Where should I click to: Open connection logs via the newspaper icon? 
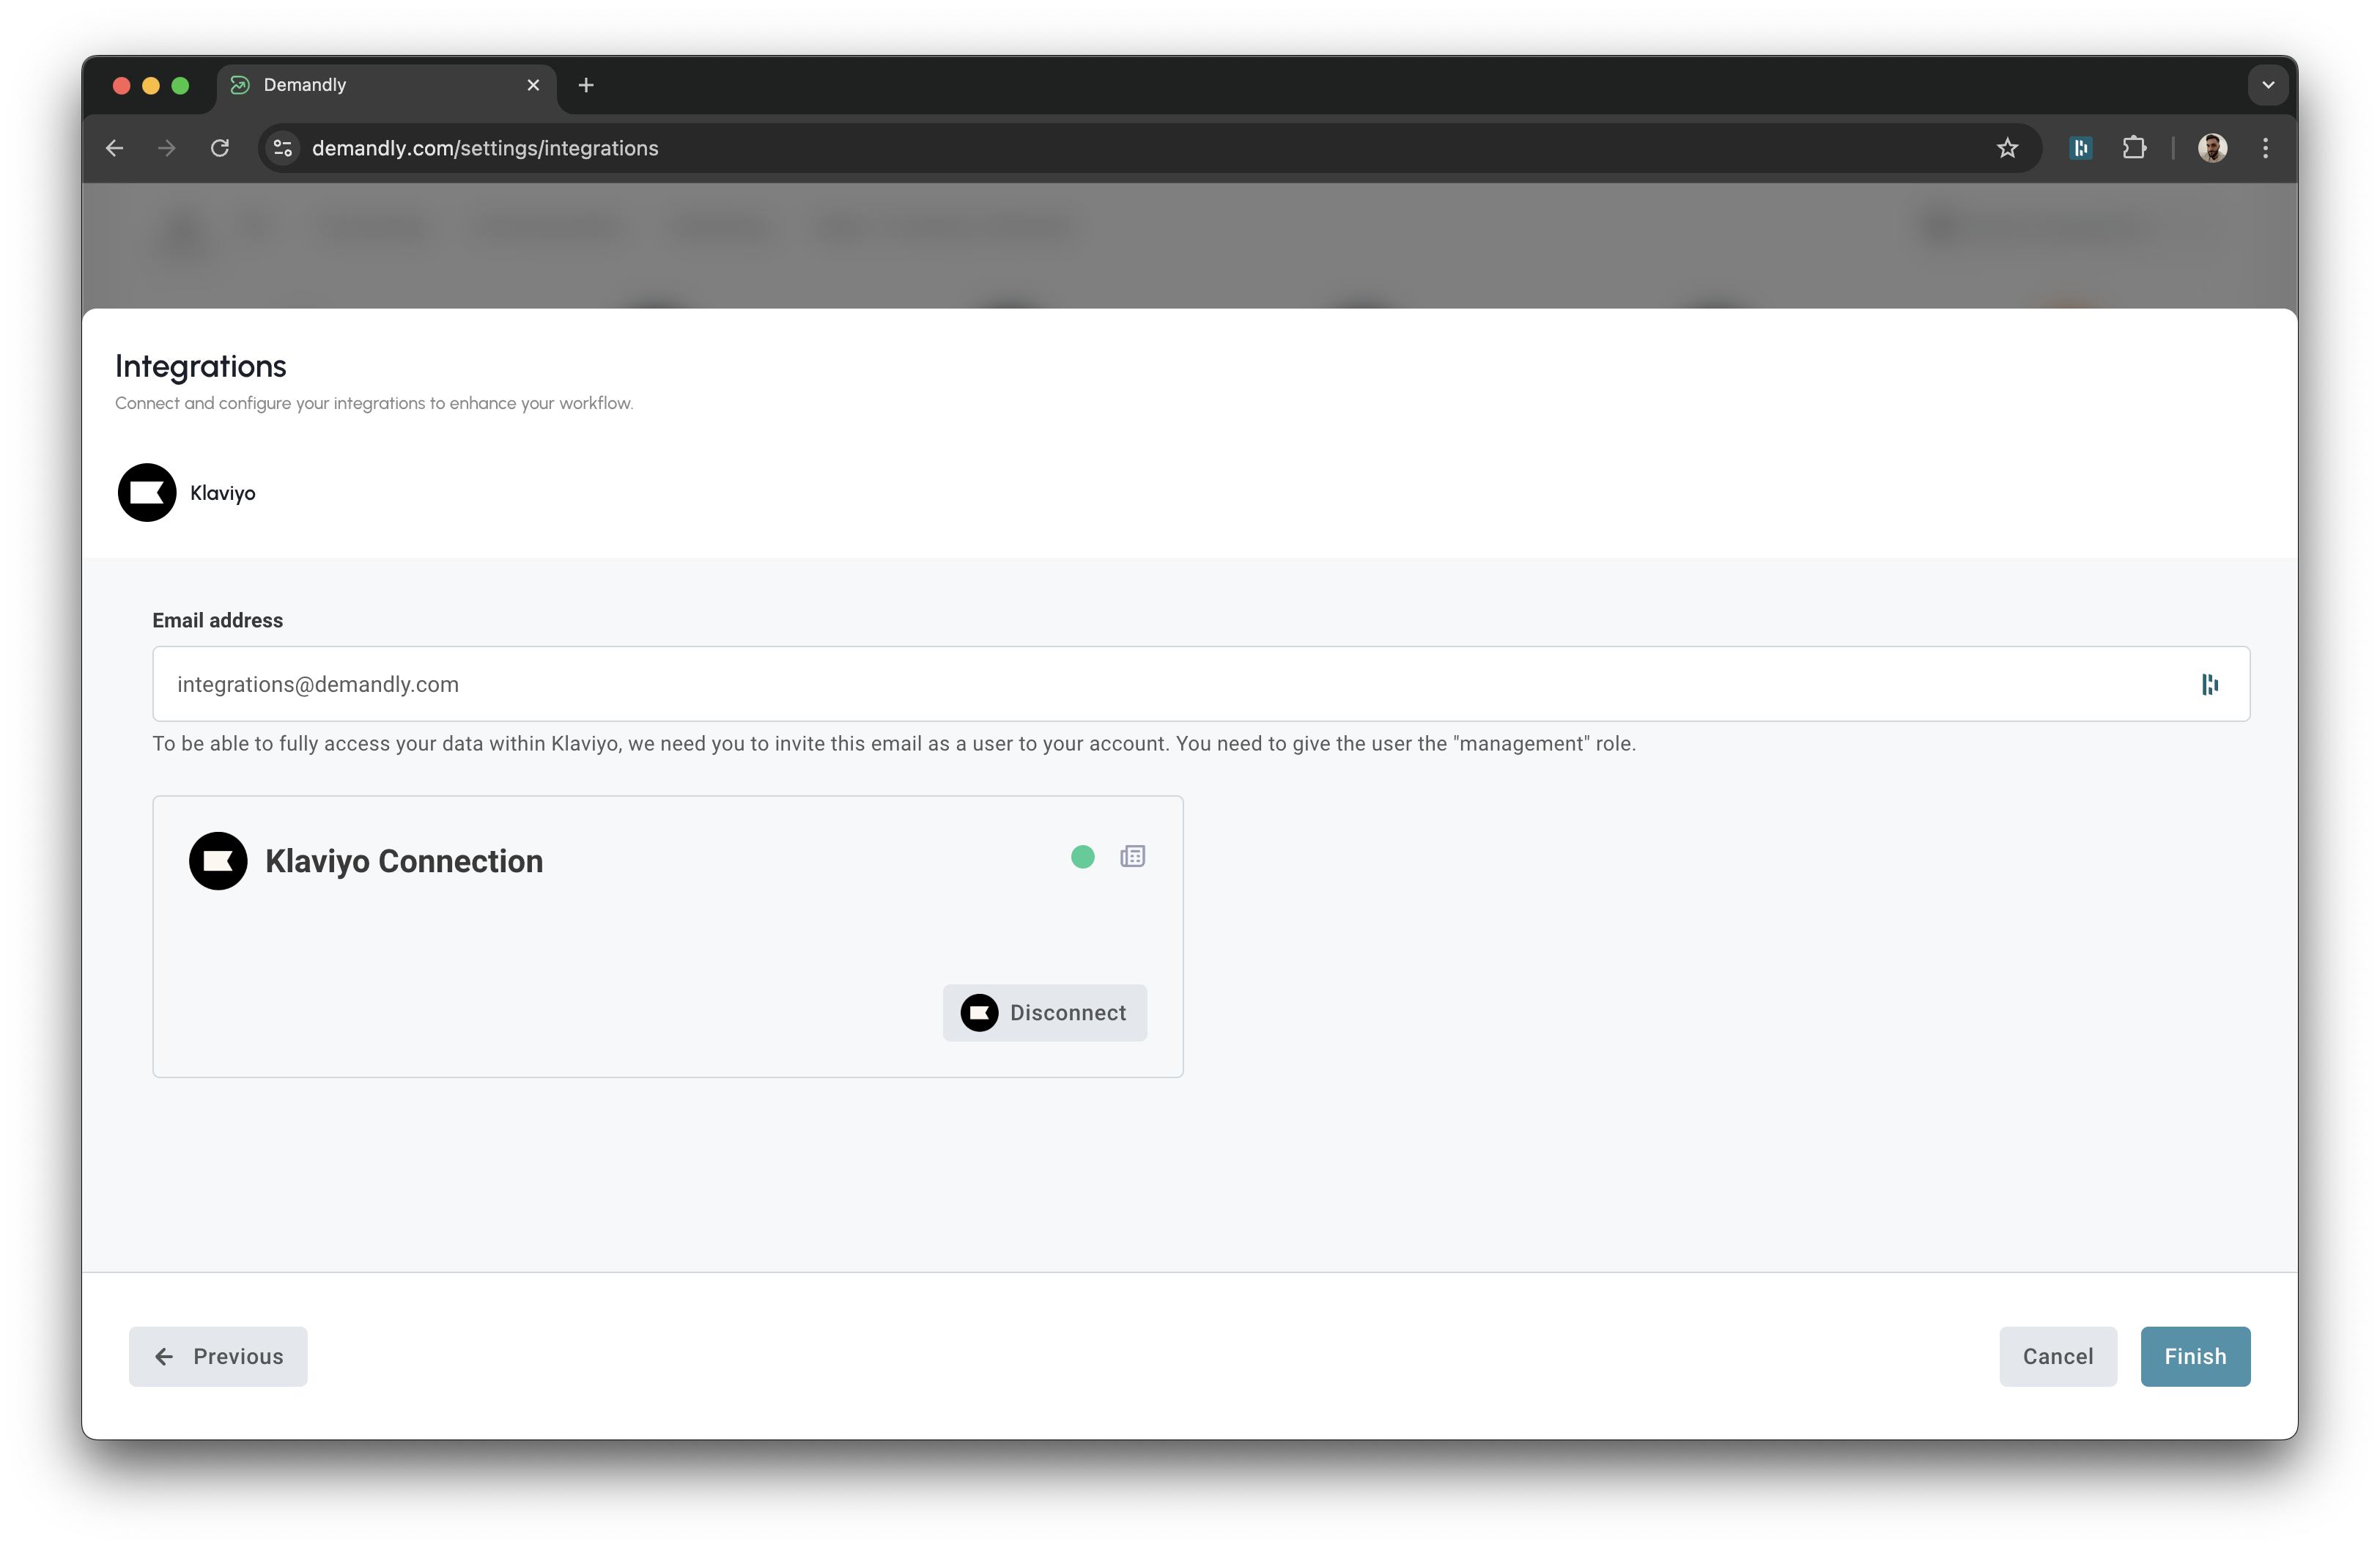click(x=1132, y=856)
